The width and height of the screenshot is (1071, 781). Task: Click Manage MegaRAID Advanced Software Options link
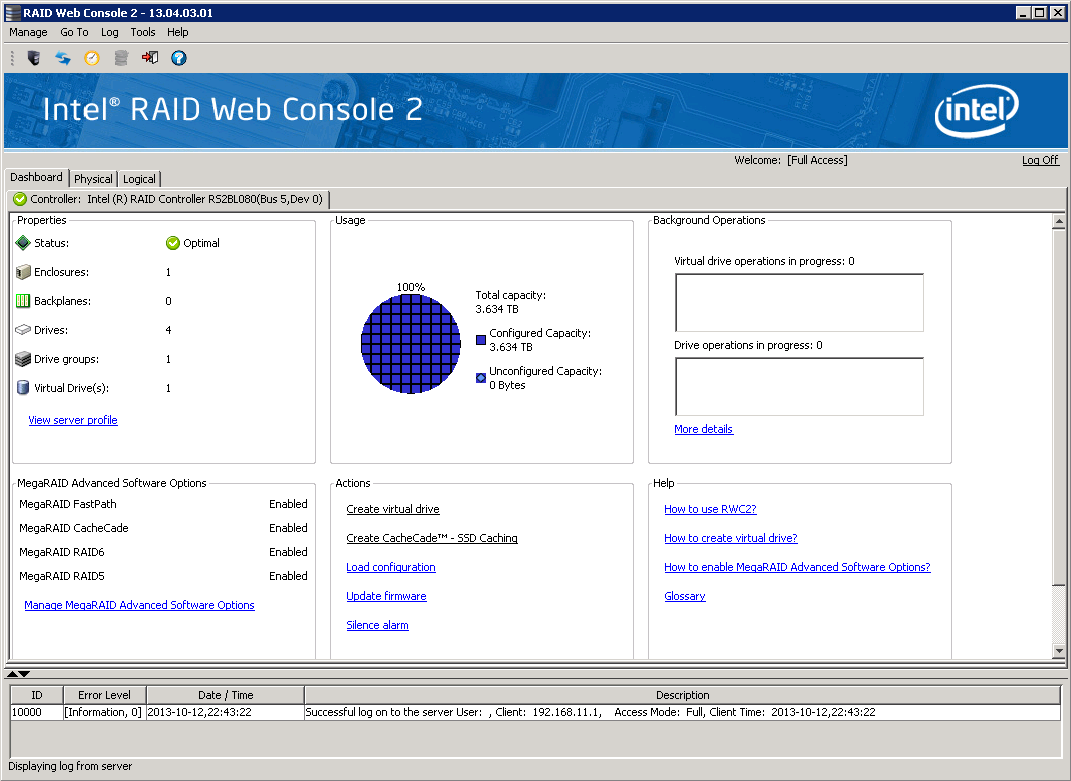139,605
